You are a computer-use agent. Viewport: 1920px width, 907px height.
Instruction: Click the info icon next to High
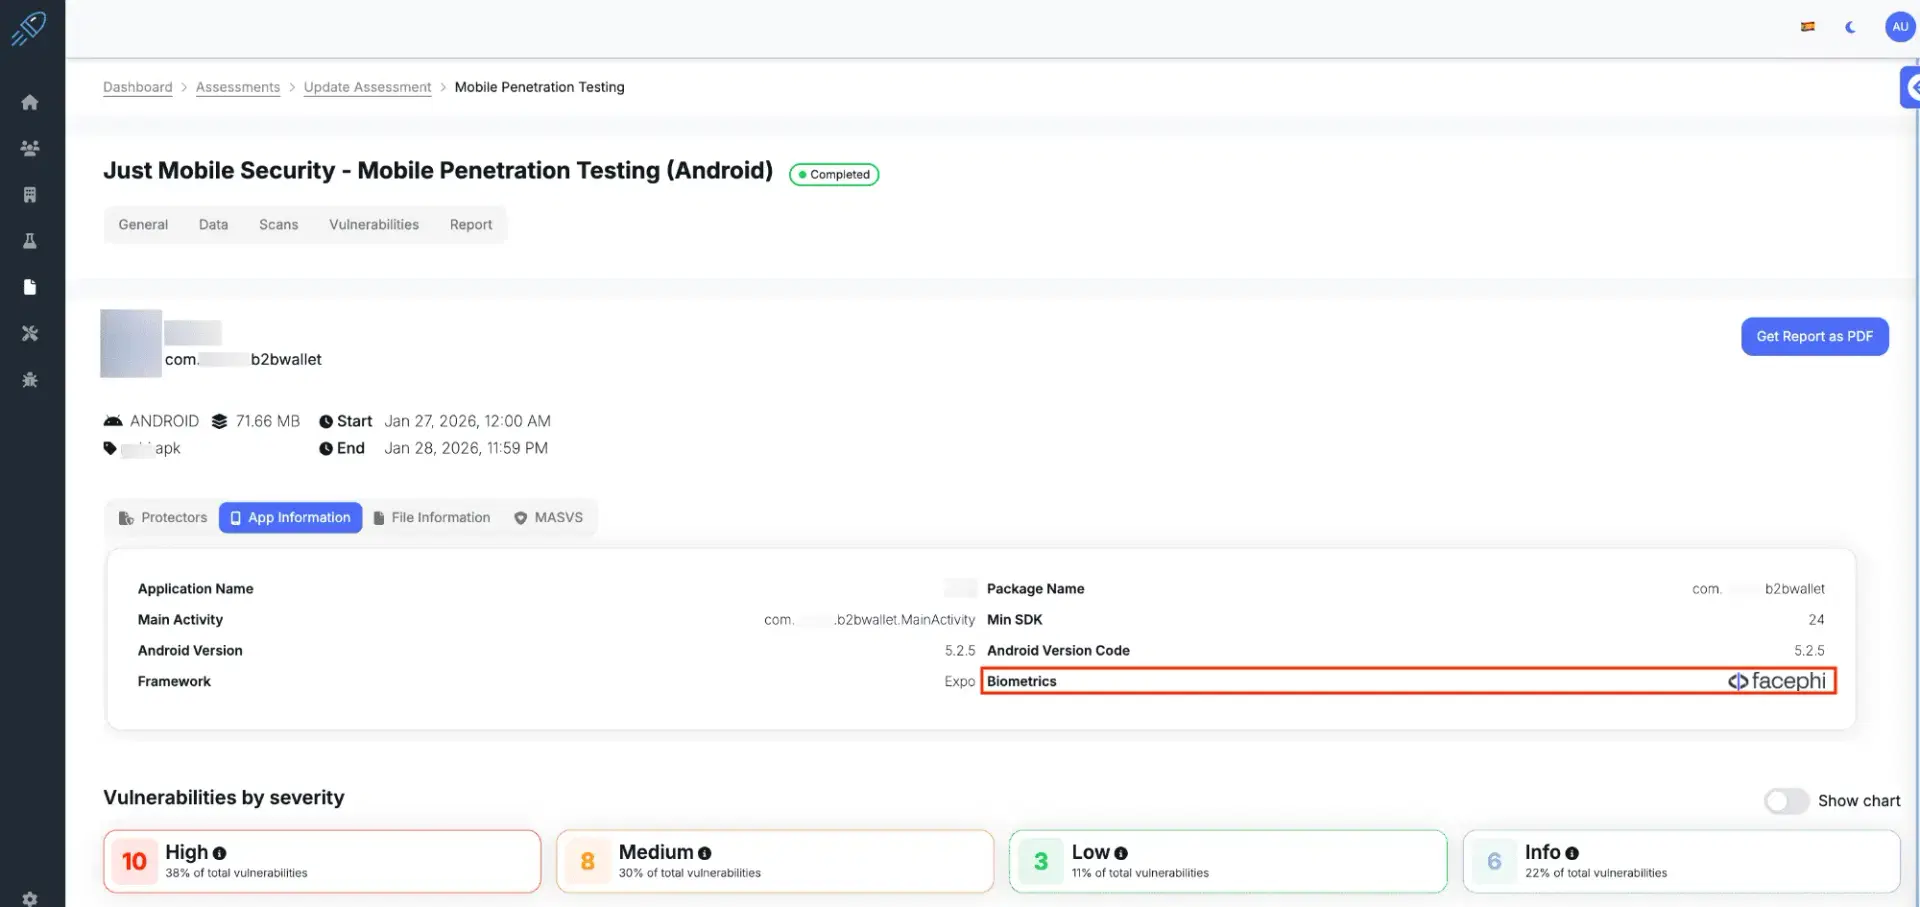(220, 853)
